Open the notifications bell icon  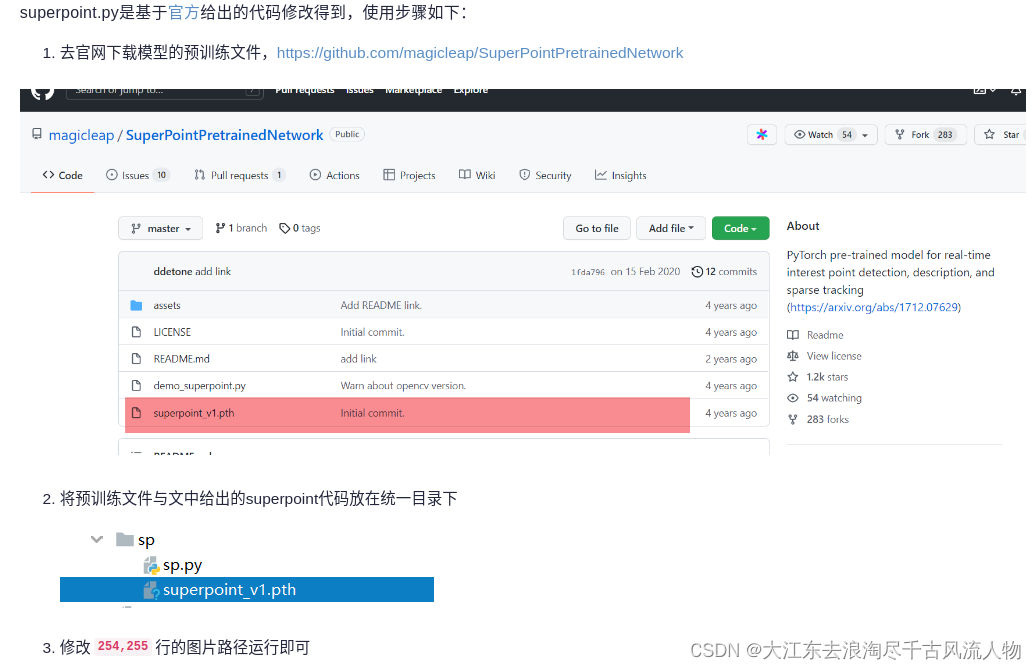pyautogui.click(x=1018, y=91)
